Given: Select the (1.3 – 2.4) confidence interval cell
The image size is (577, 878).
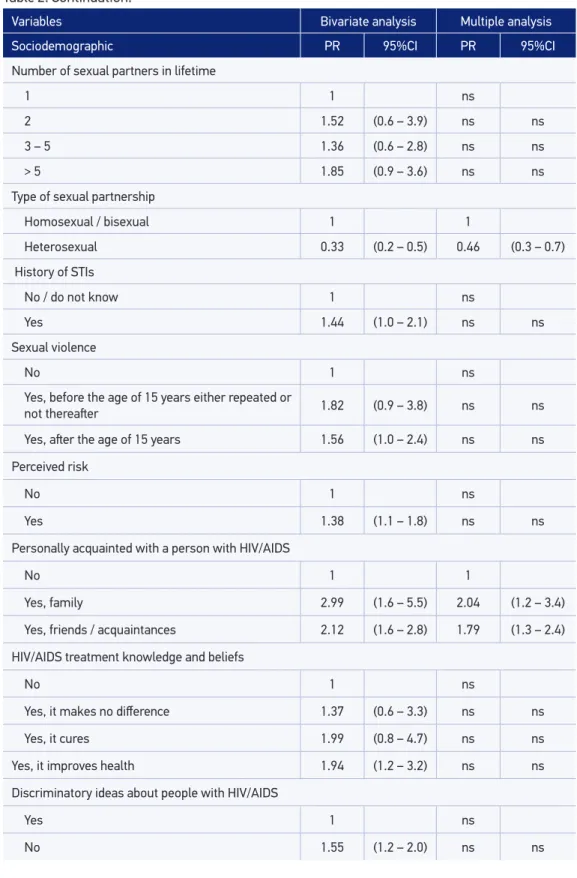Looking at the screenshot, I should (x=538, y=629).
